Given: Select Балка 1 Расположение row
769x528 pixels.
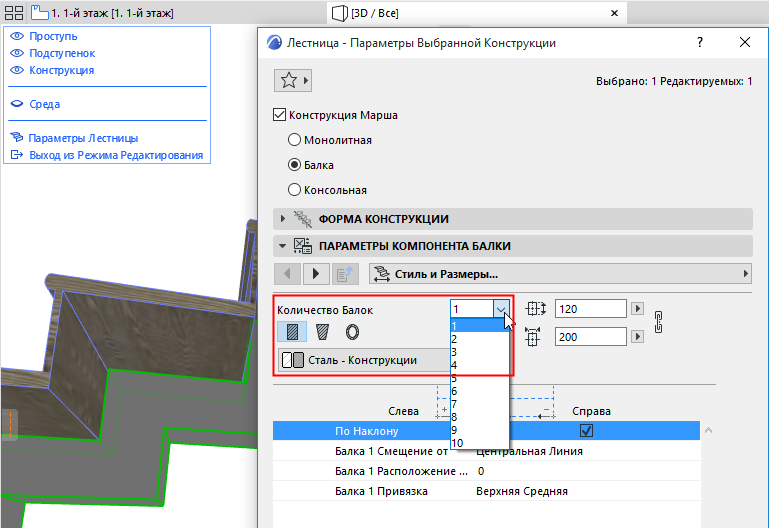Looking at the screenshot, I should (x=486, y=471).
